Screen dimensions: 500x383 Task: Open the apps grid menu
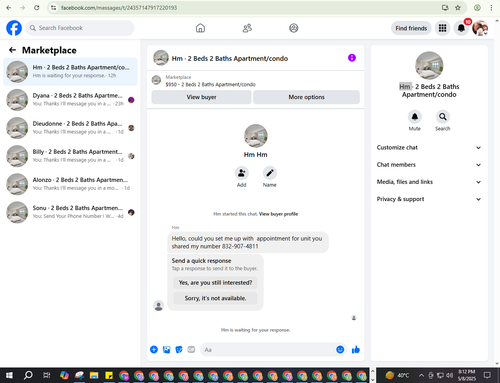[442, 28]
